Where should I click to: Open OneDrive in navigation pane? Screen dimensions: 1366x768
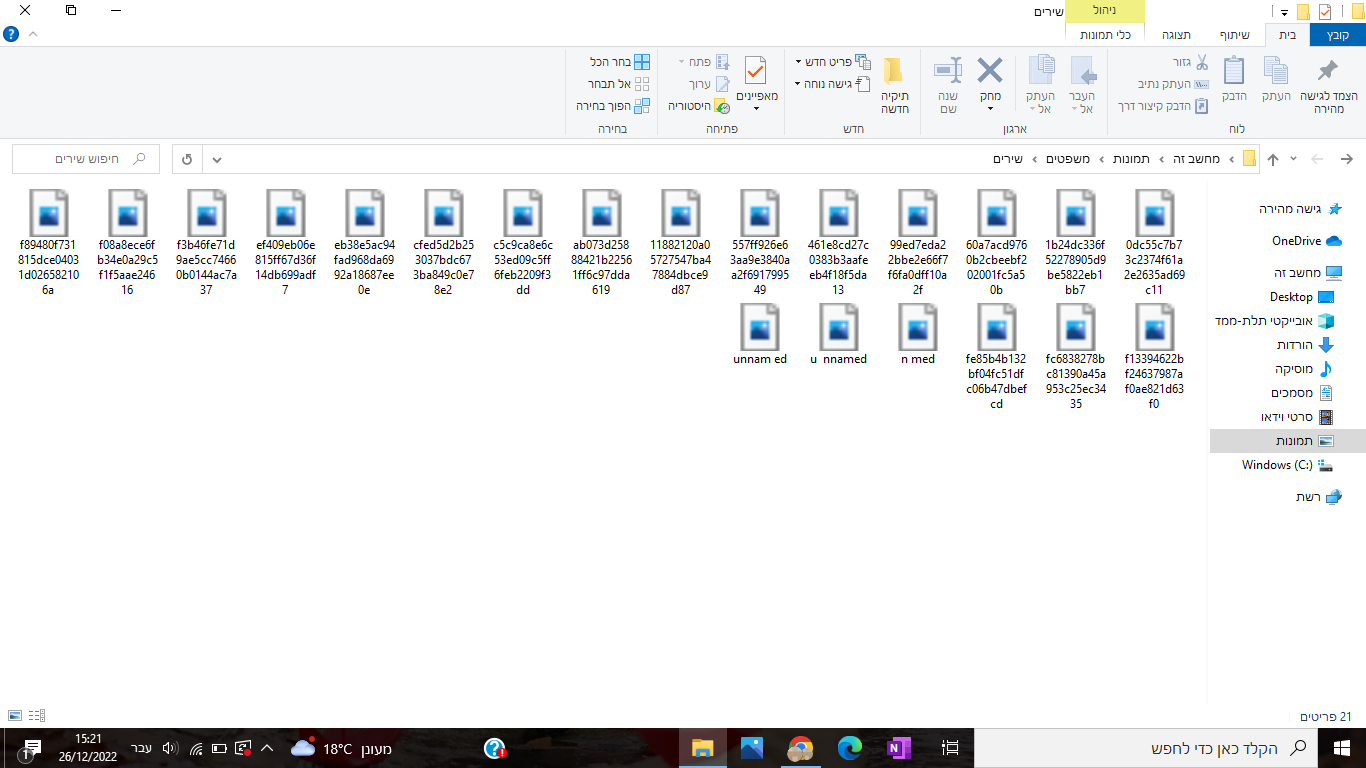point(1307,241)
